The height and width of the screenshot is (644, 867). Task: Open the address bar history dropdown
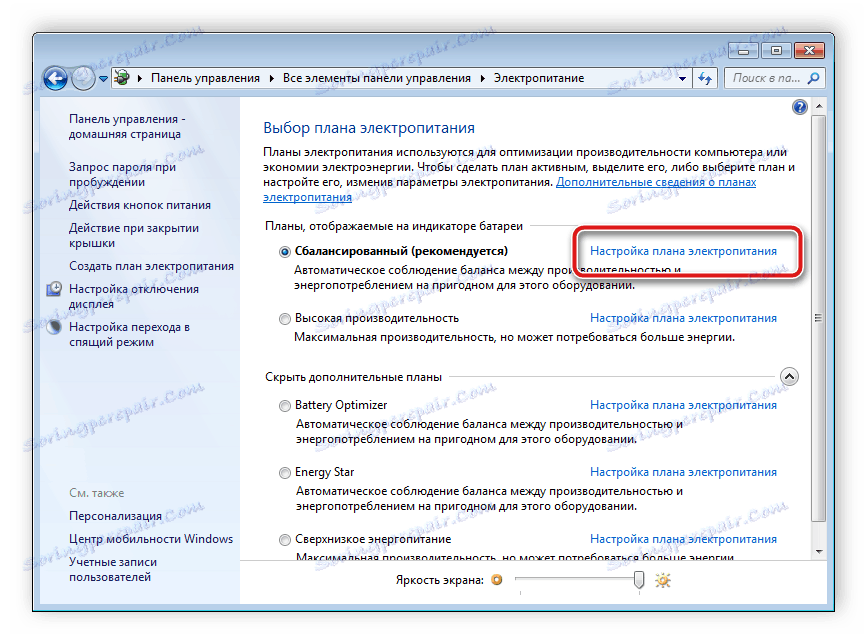(681, 77)
